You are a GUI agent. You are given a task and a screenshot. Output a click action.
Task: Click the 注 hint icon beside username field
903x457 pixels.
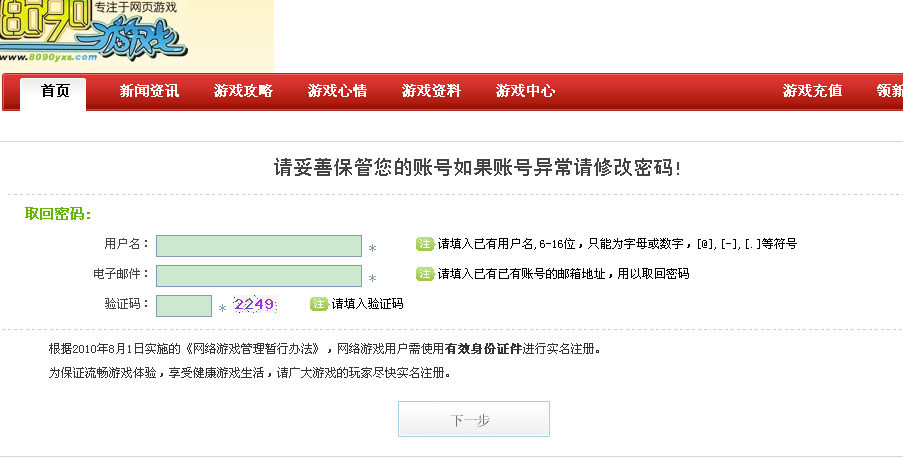tap(424, 244)
